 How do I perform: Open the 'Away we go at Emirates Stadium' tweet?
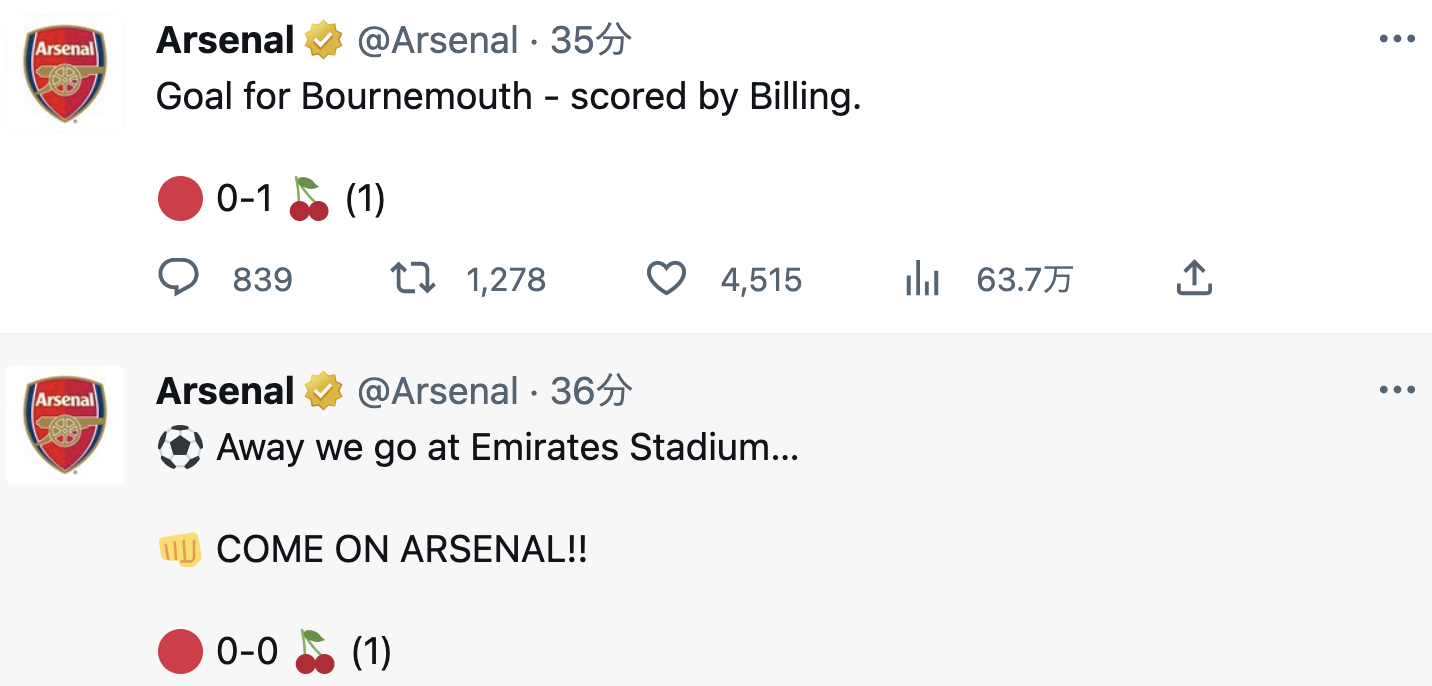tap(508, 448)
